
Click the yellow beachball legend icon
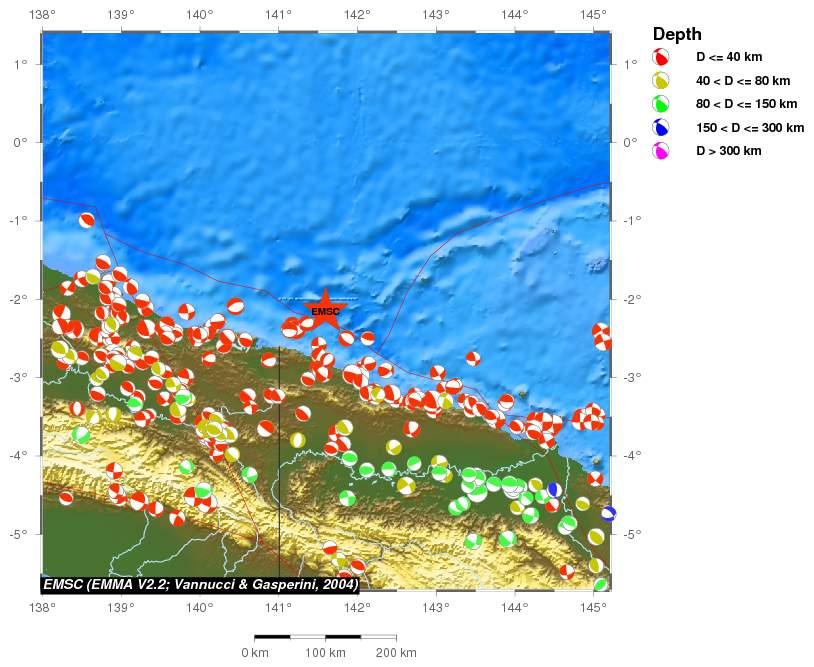(661, 81)
